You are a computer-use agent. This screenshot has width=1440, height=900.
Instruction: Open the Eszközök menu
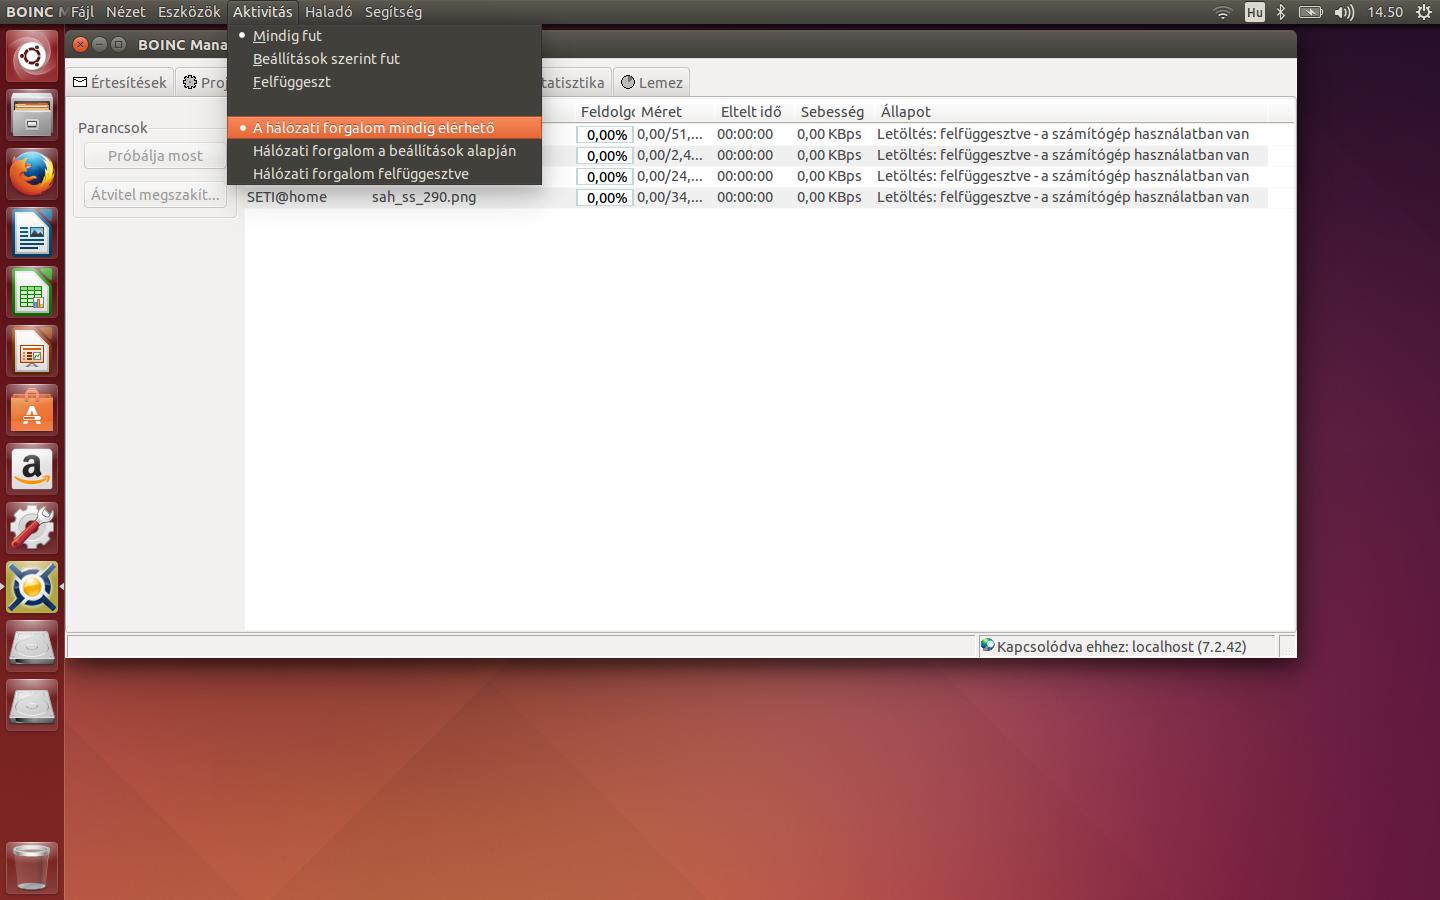click(x=189, y=12)
